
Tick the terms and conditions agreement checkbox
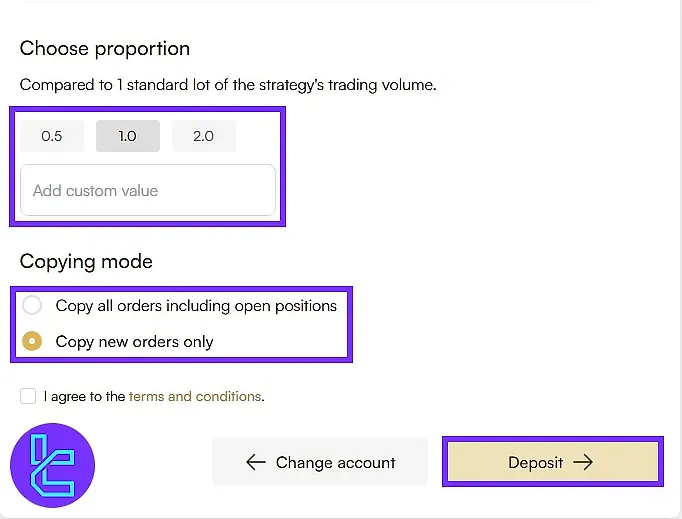tap(28, 396)
